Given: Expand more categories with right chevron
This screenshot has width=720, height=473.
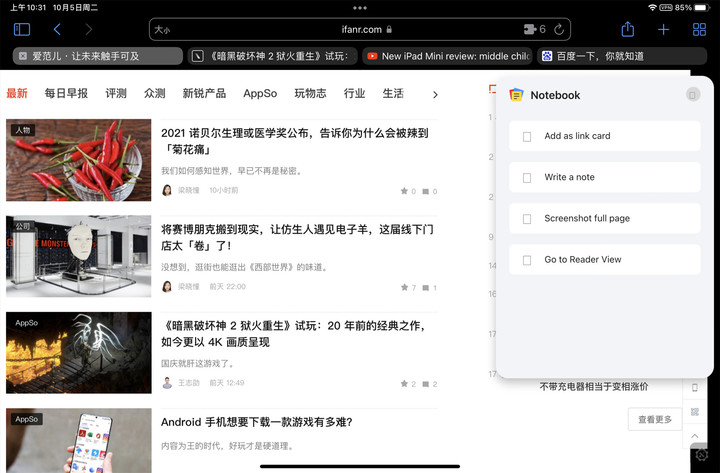Looking at the screenshot, I should 435,94.
